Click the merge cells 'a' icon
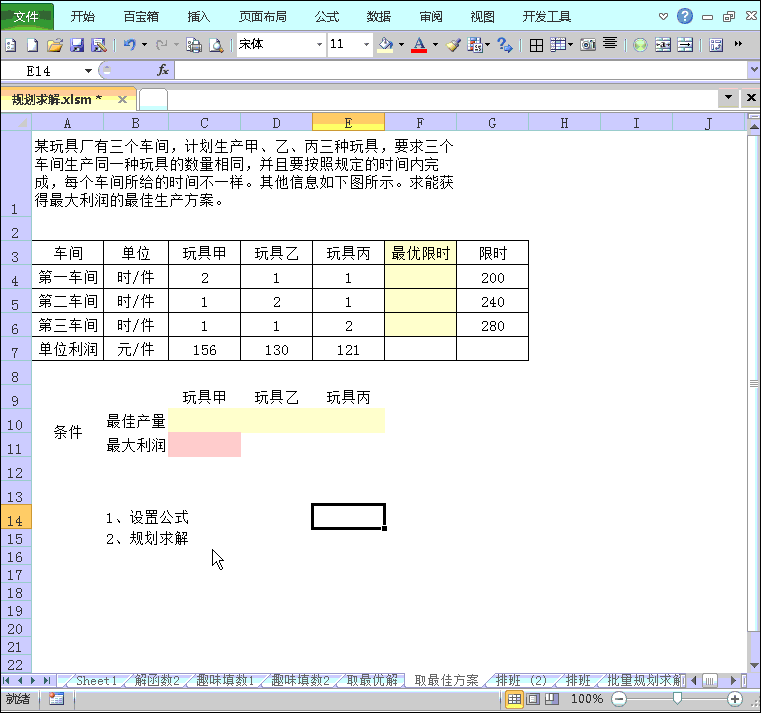The width and height of the screenshot is (761, 713). click(x=663, y=45)
